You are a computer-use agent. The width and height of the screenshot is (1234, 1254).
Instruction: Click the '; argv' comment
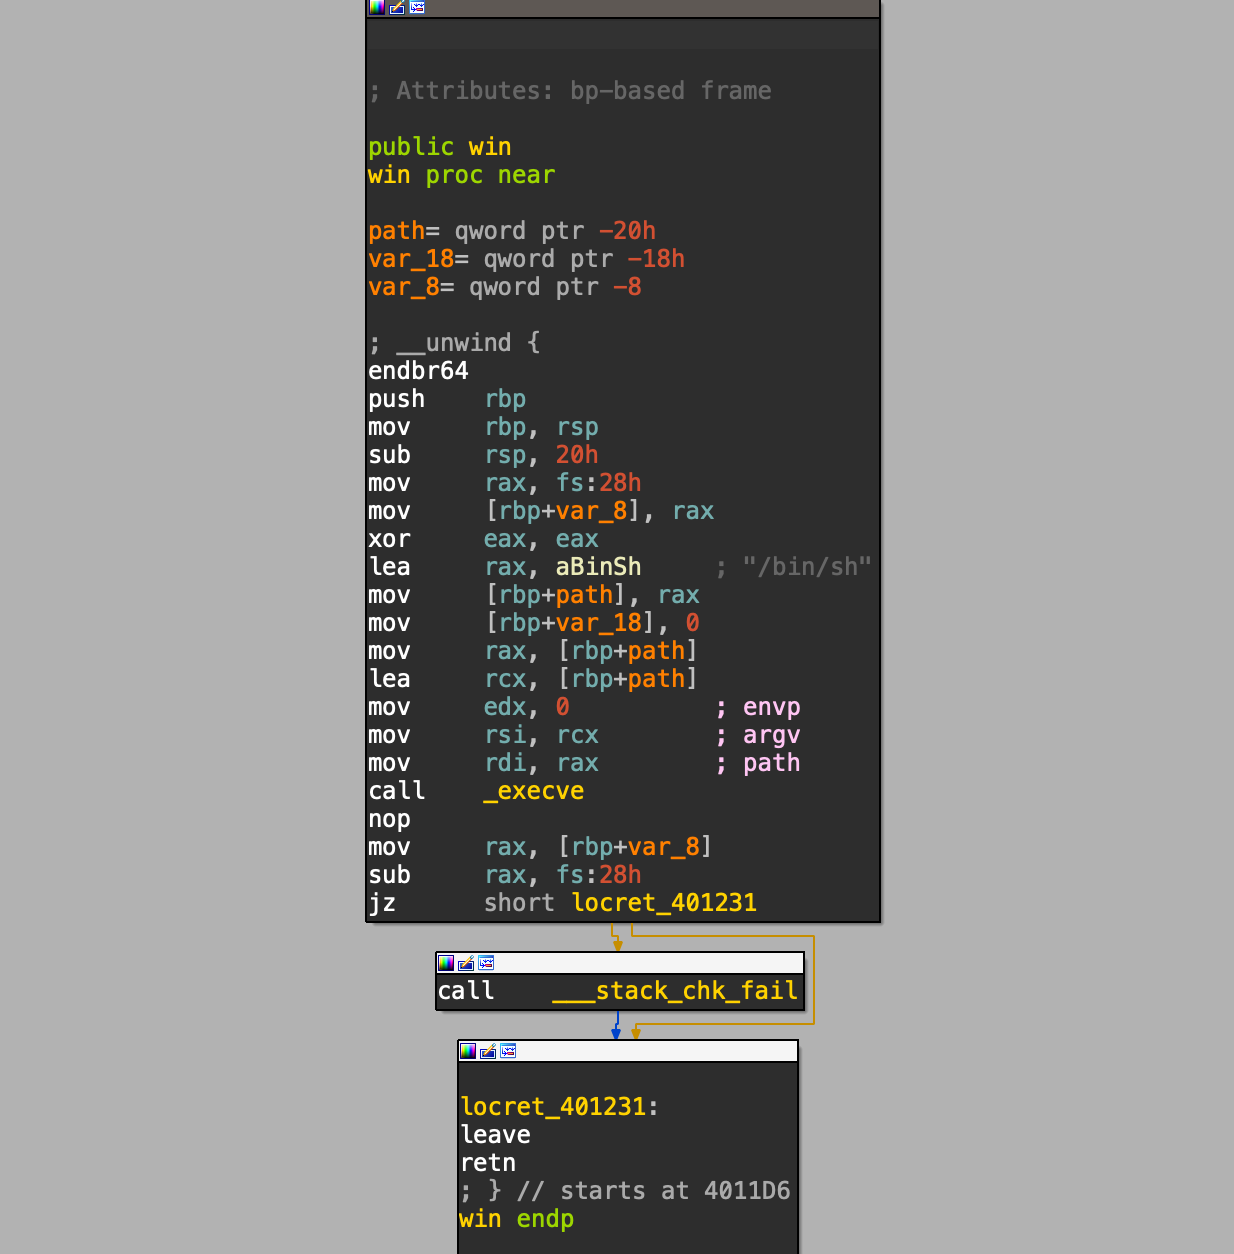(758, 735)
